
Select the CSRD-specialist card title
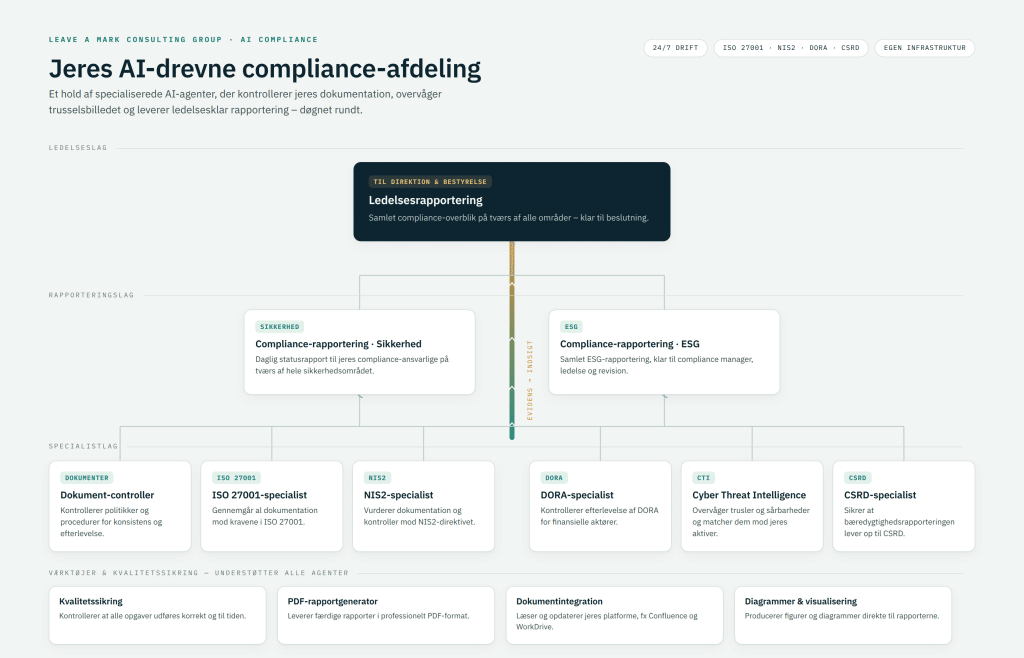tap(880, 495)
